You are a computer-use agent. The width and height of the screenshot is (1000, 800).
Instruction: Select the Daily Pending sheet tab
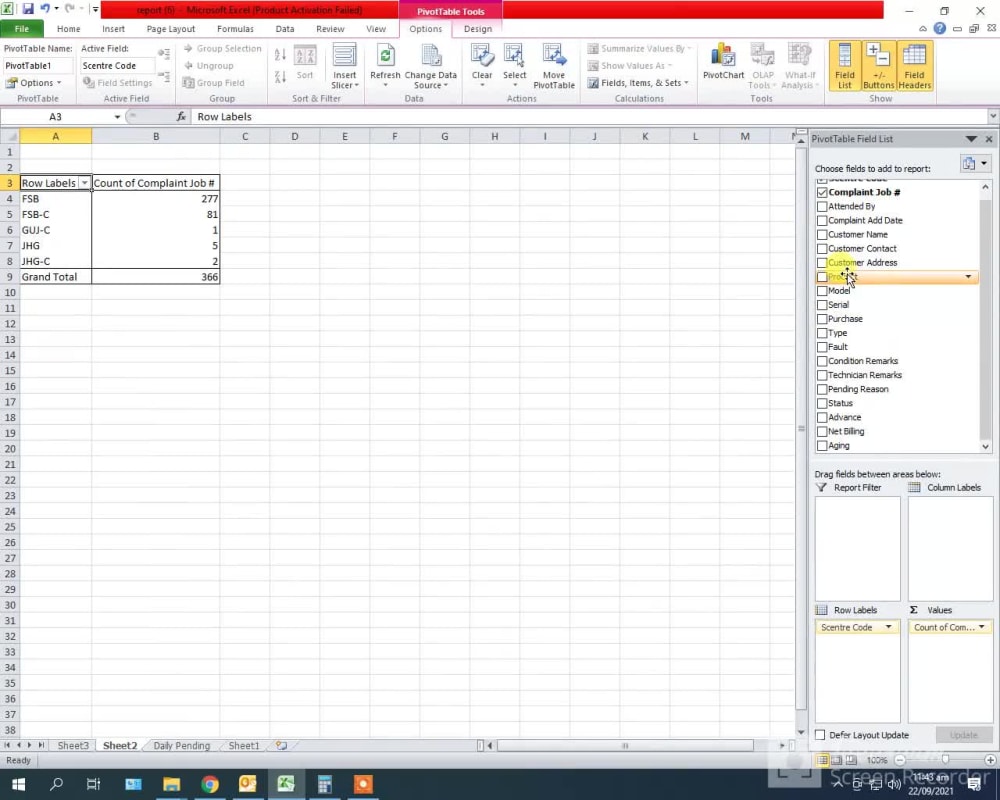pyautogui.click(x=181, y=745)
